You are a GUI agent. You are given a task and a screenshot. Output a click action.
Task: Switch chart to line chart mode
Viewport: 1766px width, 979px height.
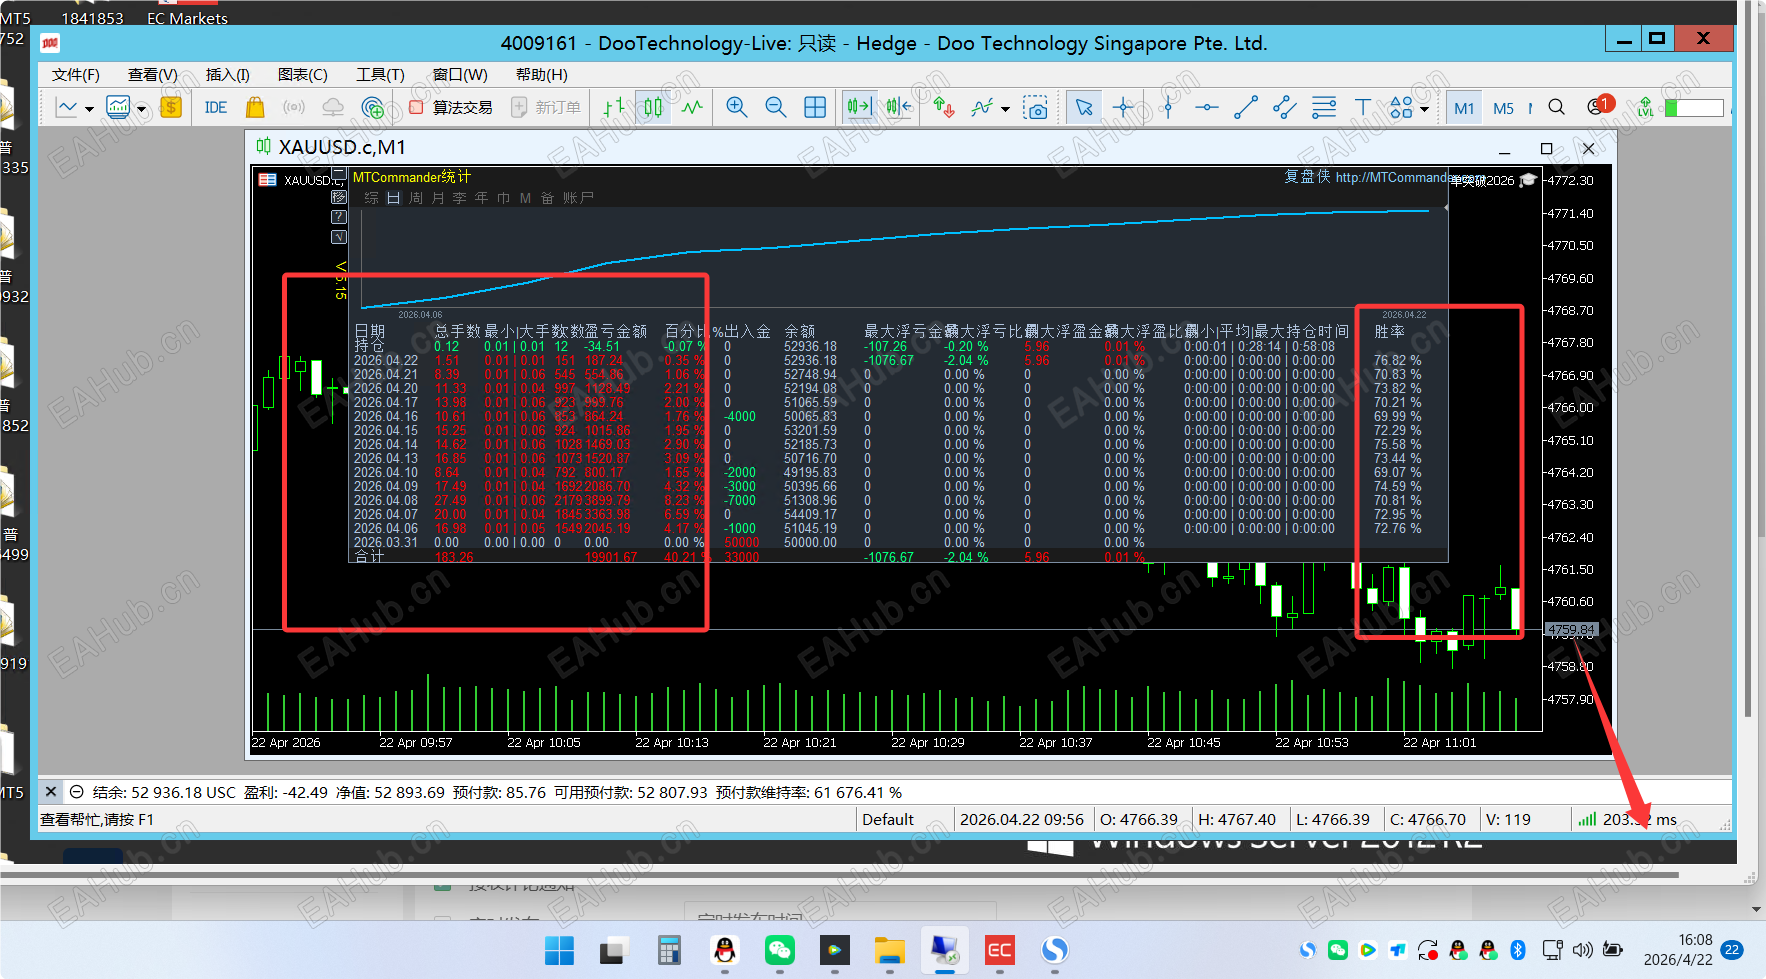(692, 107)
